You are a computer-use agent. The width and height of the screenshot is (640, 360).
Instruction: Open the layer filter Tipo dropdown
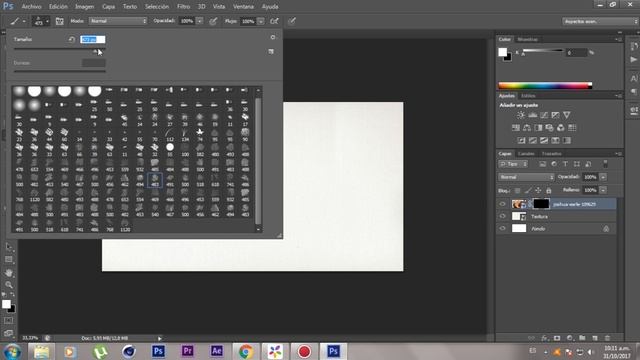513,164
